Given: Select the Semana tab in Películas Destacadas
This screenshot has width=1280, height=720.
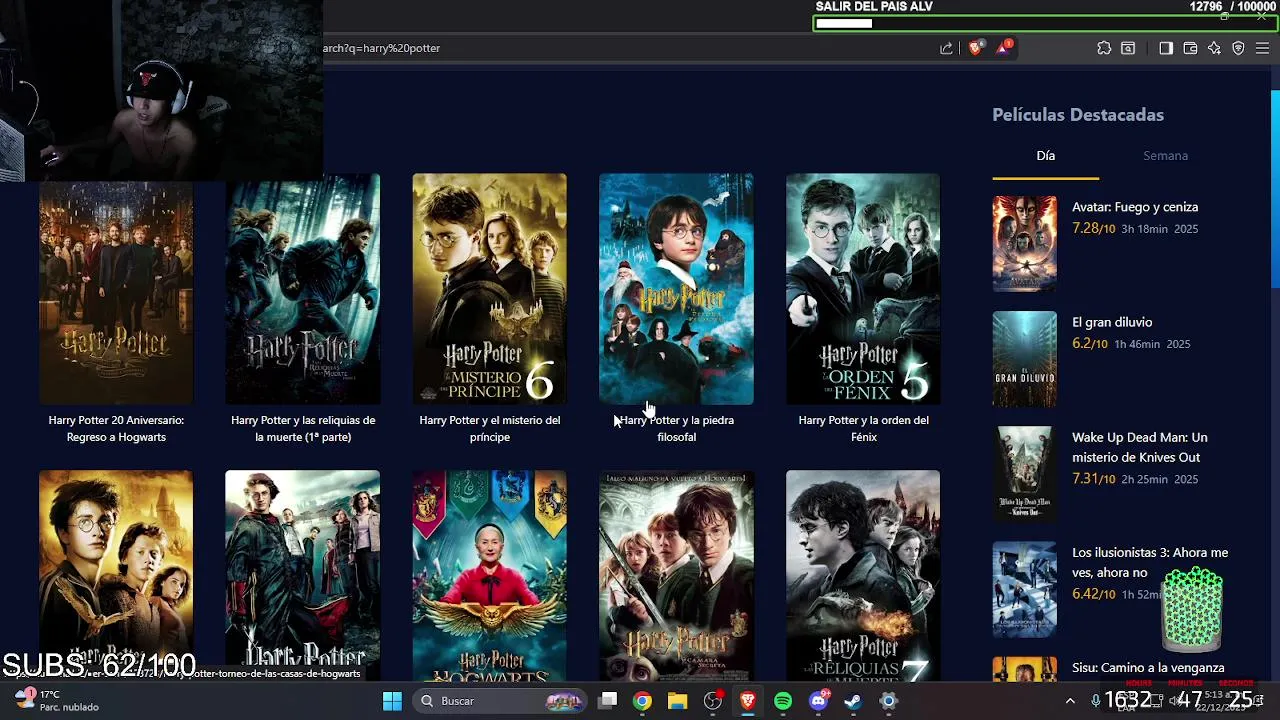Looking at the screenshot, I should (x=1165, y=156).
